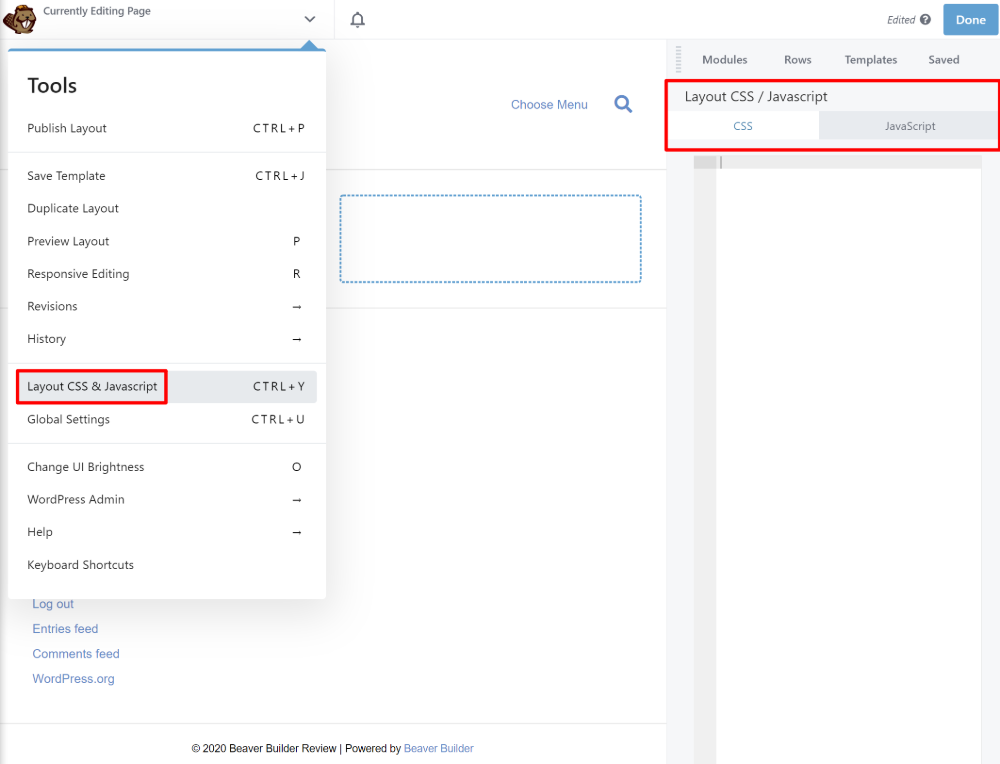Choose Publish Layout from Tools menu
This screenshot has height=764, width=1000.
pos(166,128)
